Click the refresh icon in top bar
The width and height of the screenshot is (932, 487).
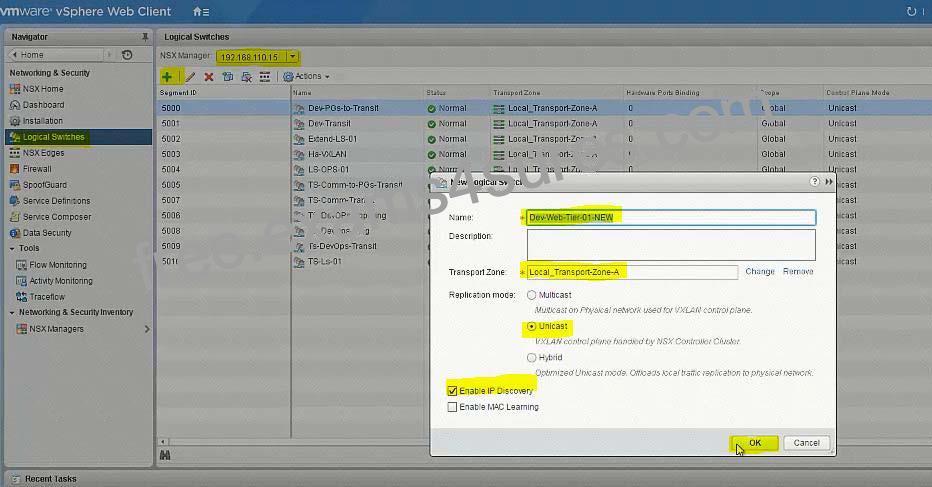pyautogui.click(x=911, y=11)
